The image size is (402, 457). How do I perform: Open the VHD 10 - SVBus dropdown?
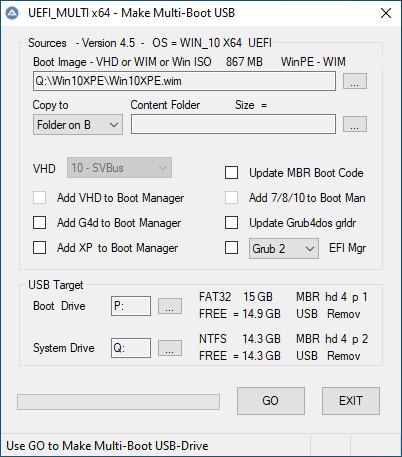click(119, 168)
